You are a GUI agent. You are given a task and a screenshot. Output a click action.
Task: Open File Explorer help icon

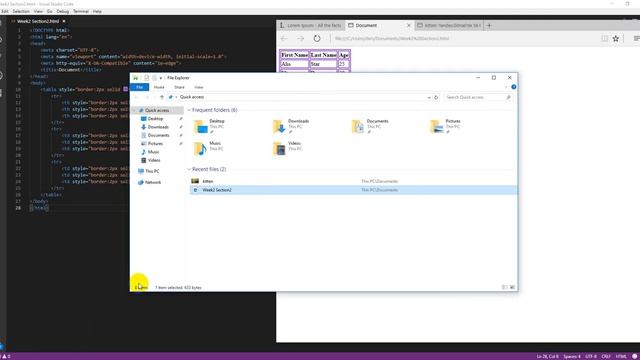[513, 87]
